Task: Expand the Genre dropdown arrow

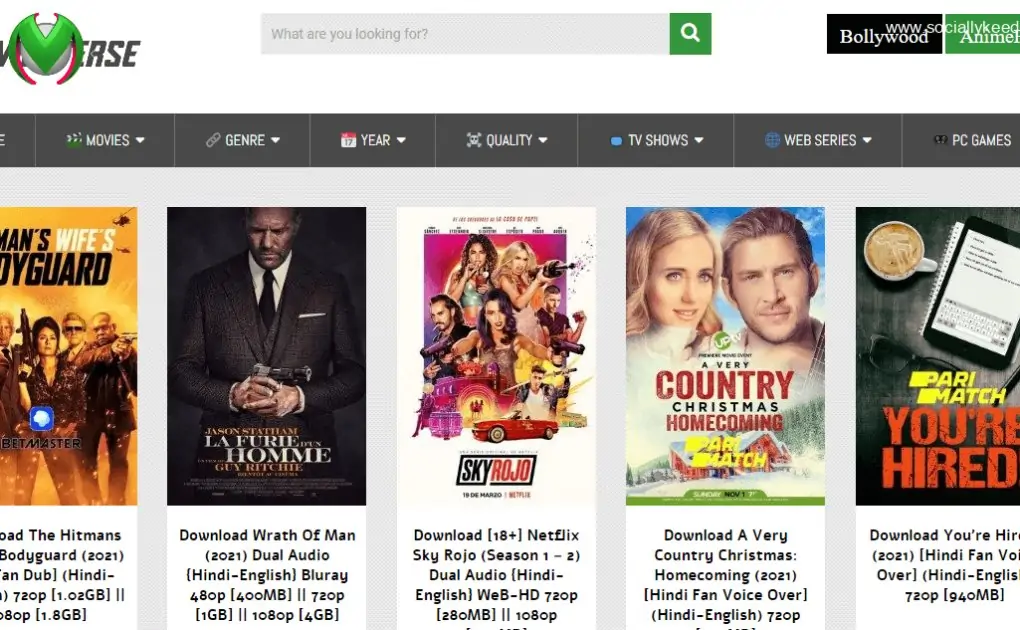Action: (275, 140)
